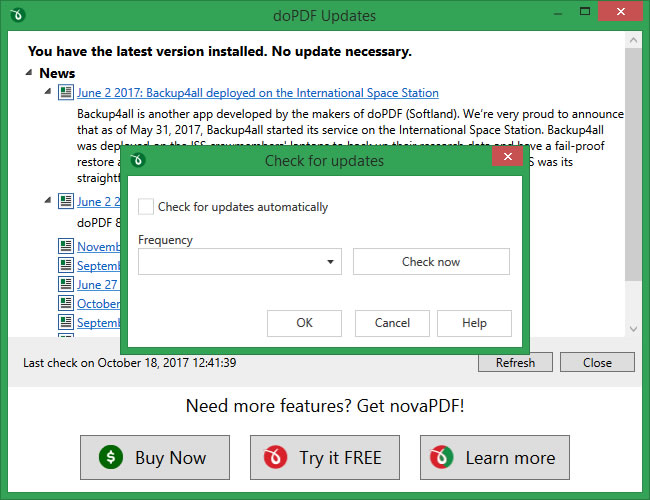The image size is (650, 500).
Task: Maximize the doPDF Updates window
Action: pyautogui.click(x=585, y=12)
